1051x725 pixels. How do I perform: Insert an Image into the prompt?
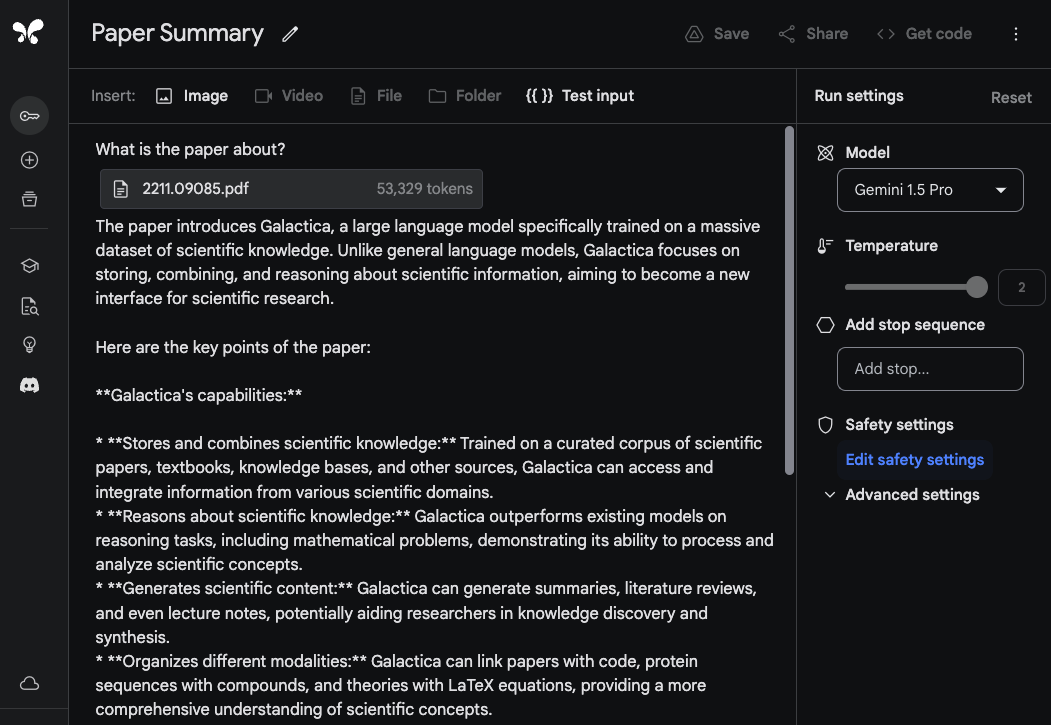click(x=192, y=96)
